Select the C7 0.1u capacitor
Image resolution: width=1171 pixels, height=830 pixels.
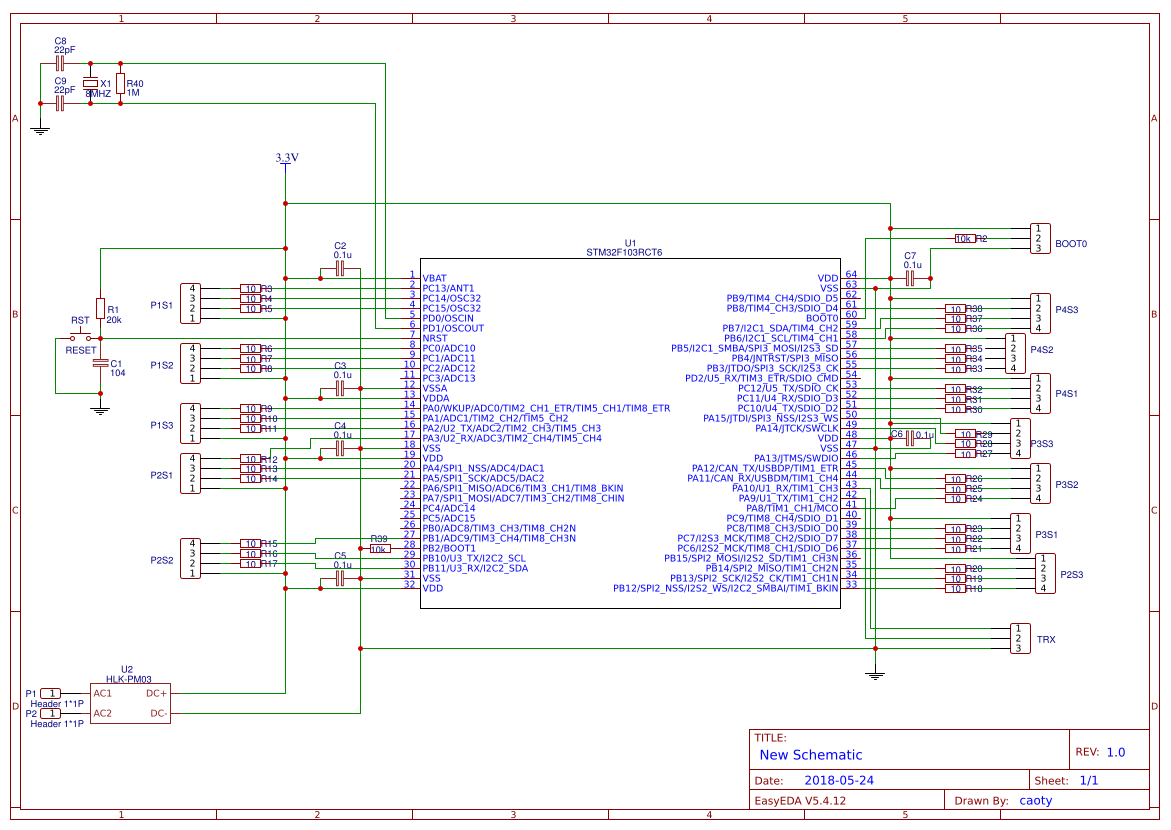coord(910,279)
